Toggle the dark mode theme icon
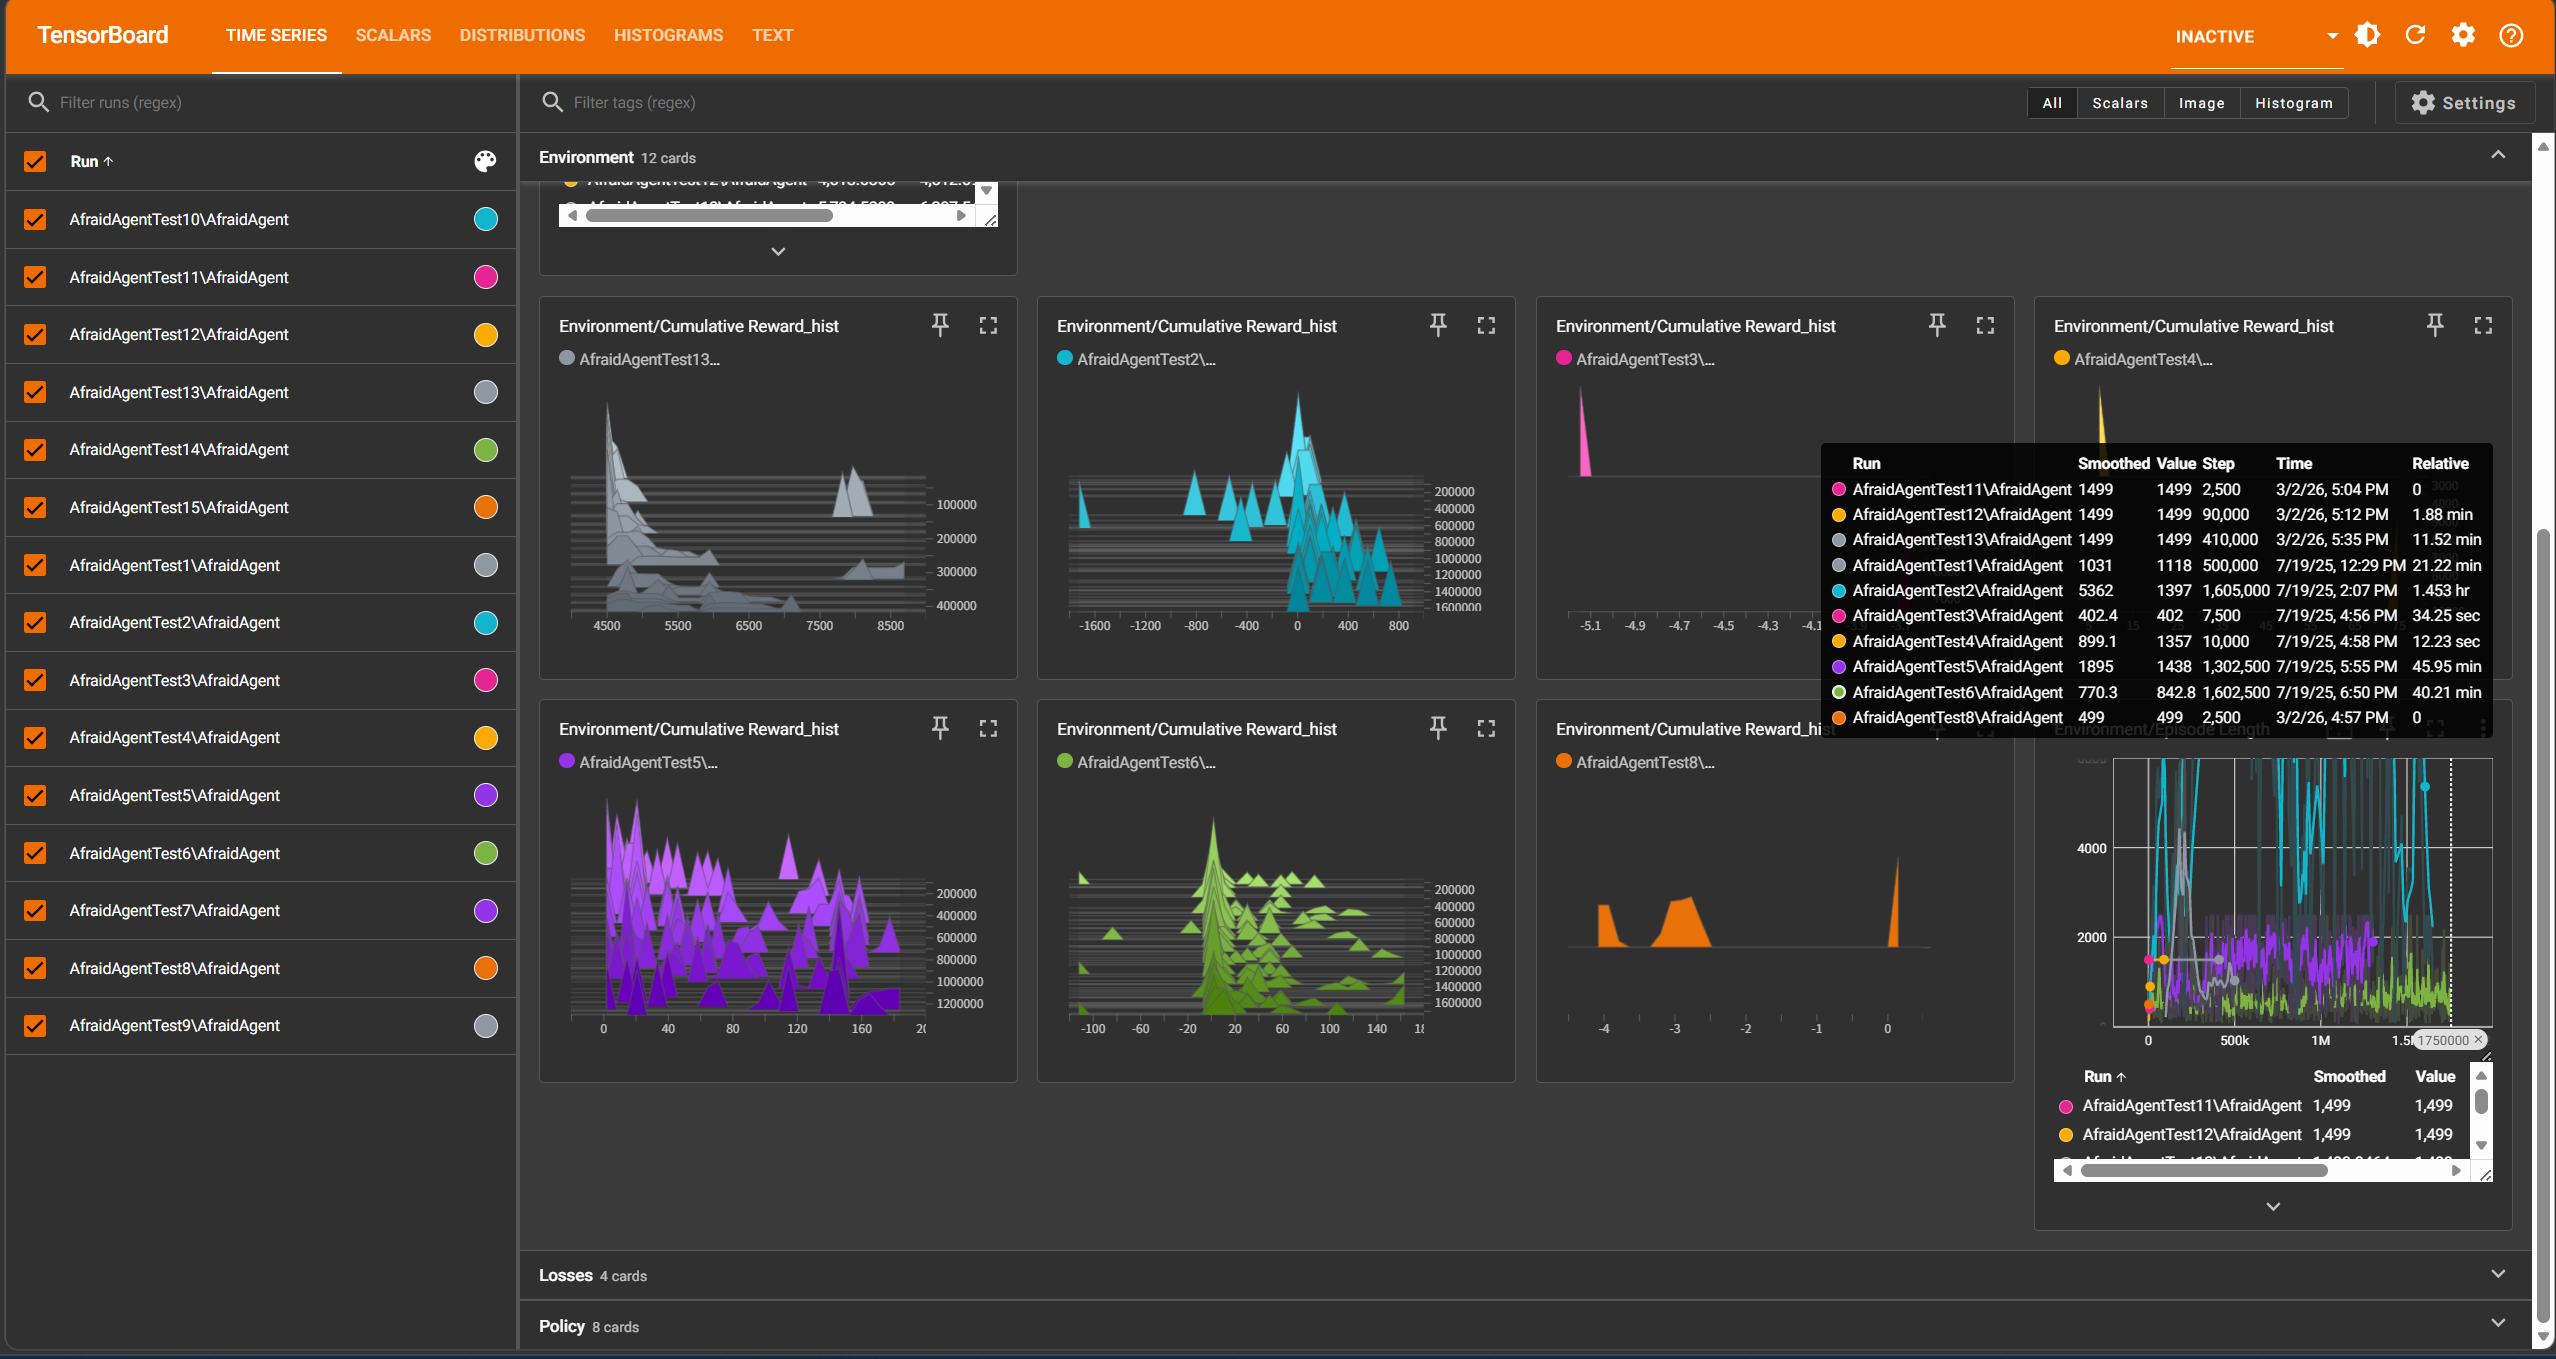Image resolution: width=2556 pixels, height=1359 pixels. tap(2367, 36)
